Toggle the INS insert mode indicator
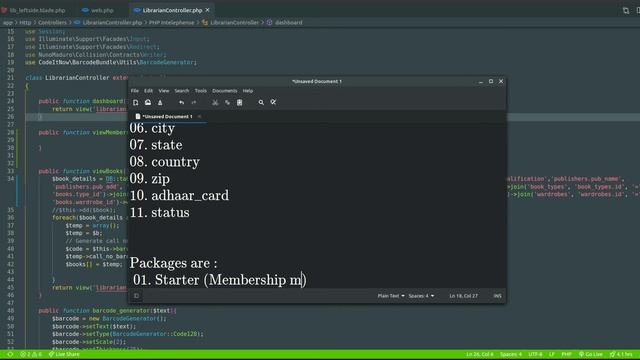Image resolution: width=640 pixels, height=360 pixels. (x=497, y=296)
